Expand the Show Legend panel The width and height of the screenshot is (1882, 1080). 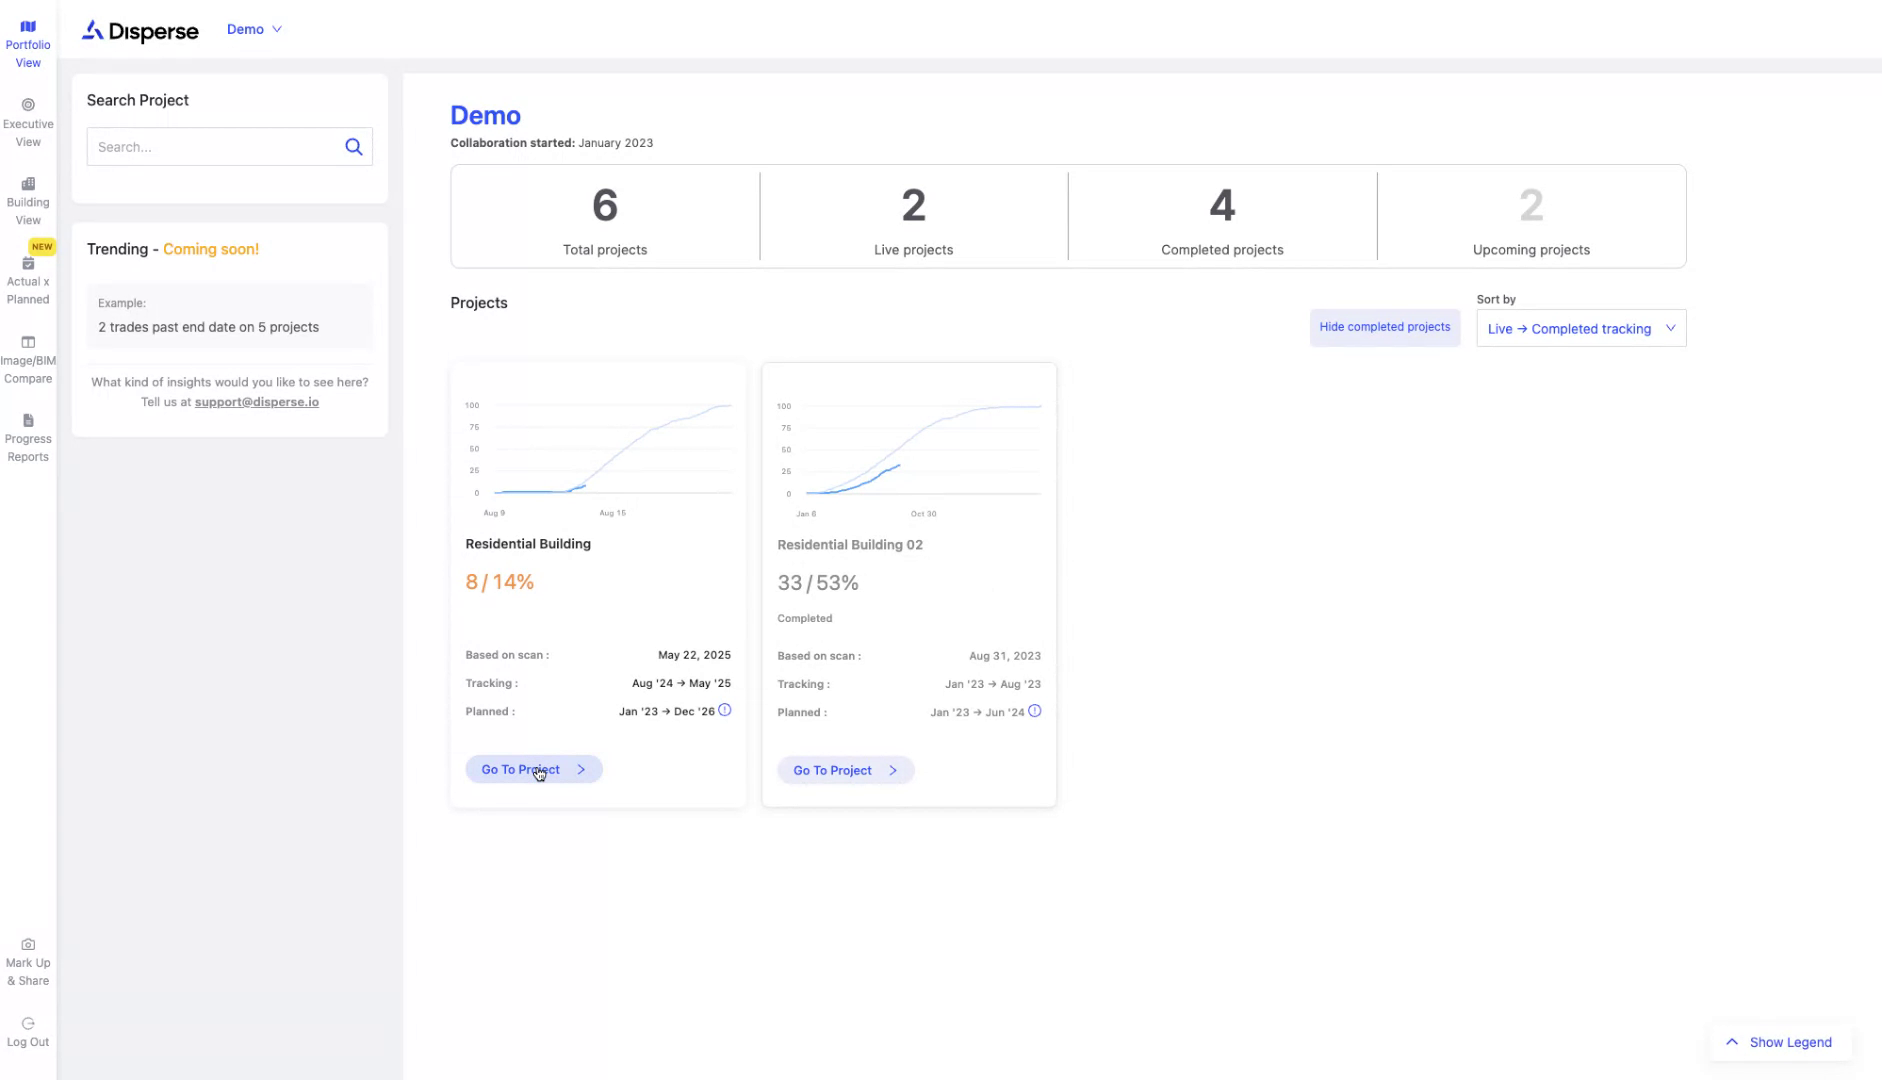pyautogui.click(x=1780, y=1042)
